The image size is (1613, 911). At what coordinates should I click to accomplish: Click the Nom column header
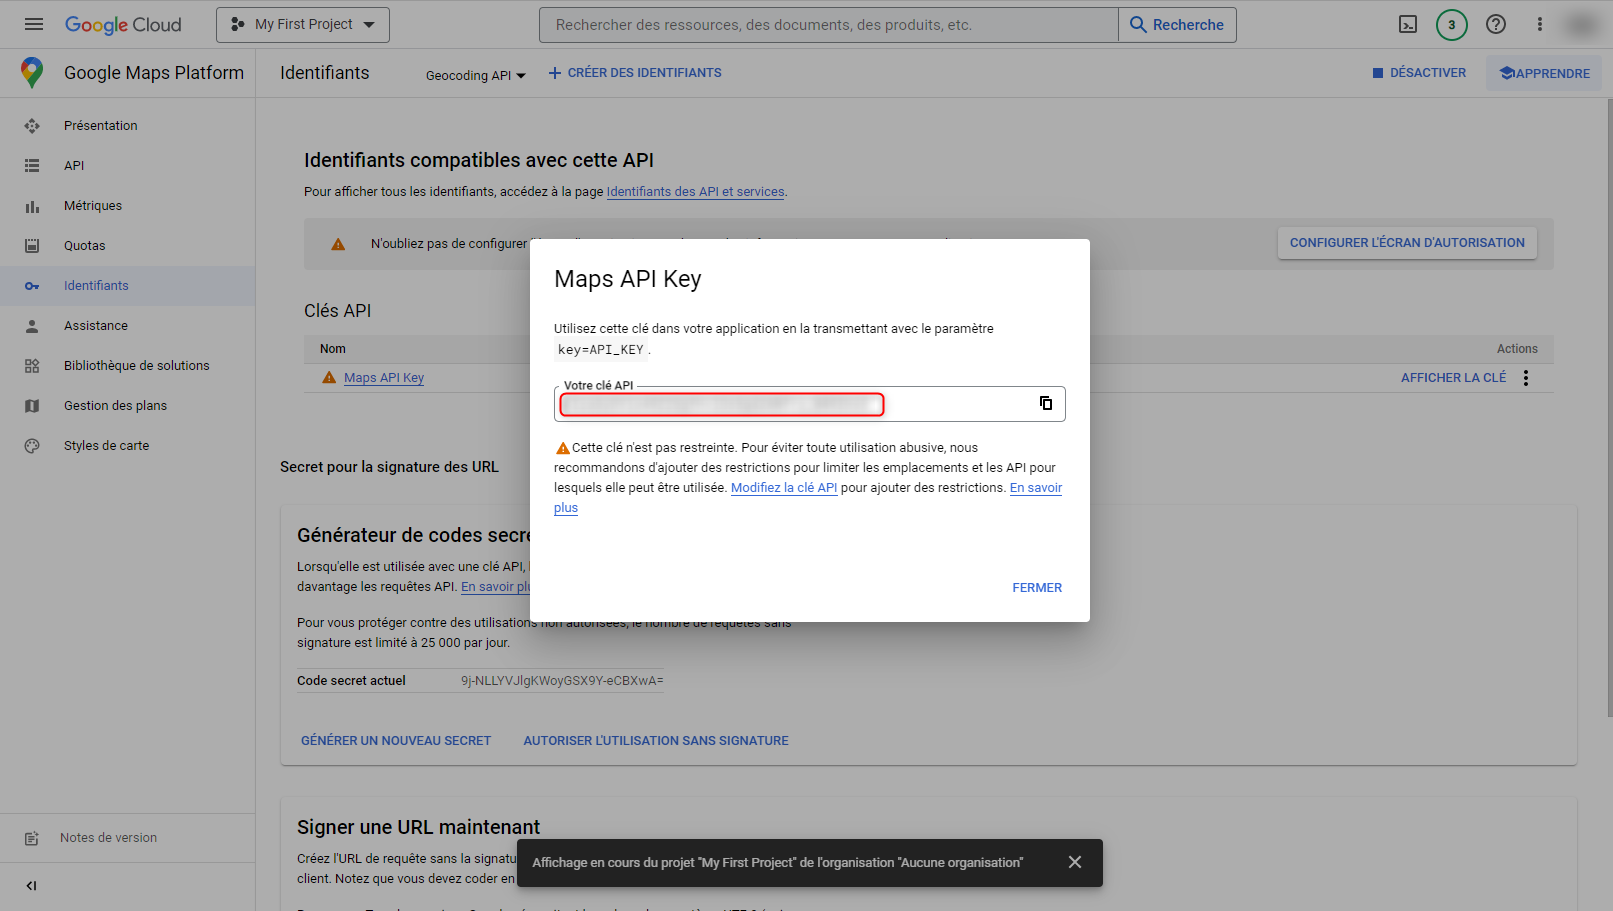[x=333, y=349]
